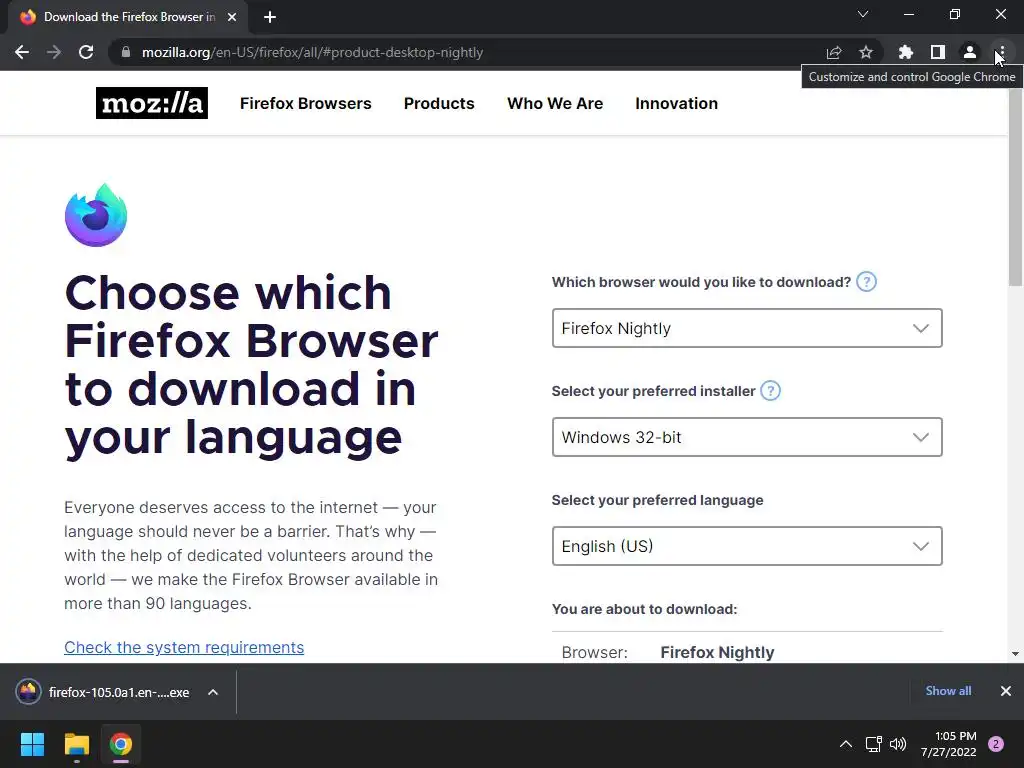This screenshot has height=768, width=1024.
Task: Open the Firefox Browsers menu
Action: pos(306,103)
